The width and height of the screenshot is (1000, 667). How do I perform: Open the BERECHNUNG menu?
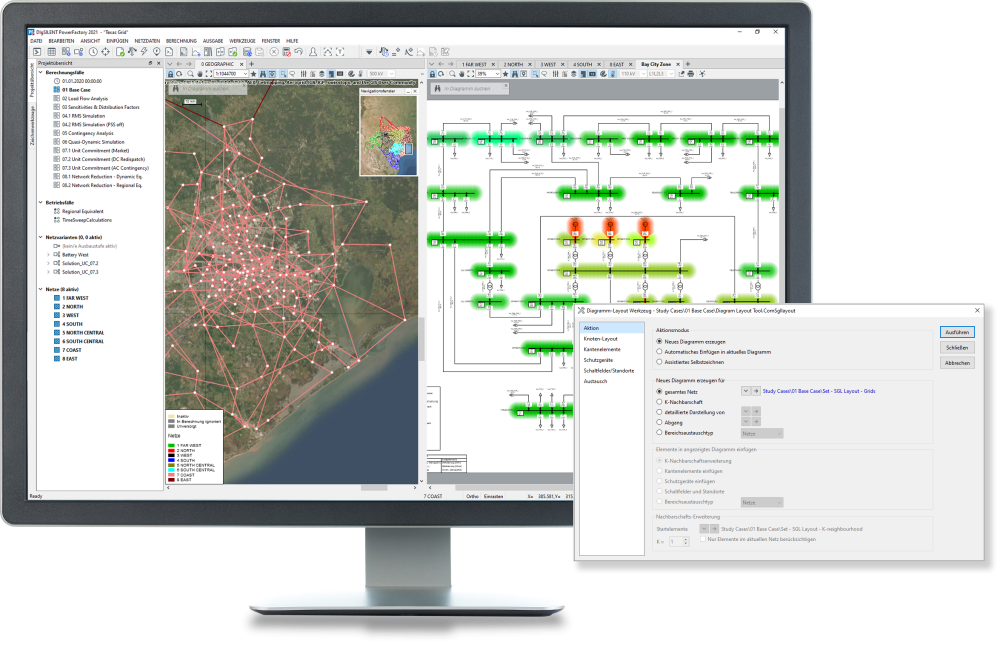pos(181,41)
